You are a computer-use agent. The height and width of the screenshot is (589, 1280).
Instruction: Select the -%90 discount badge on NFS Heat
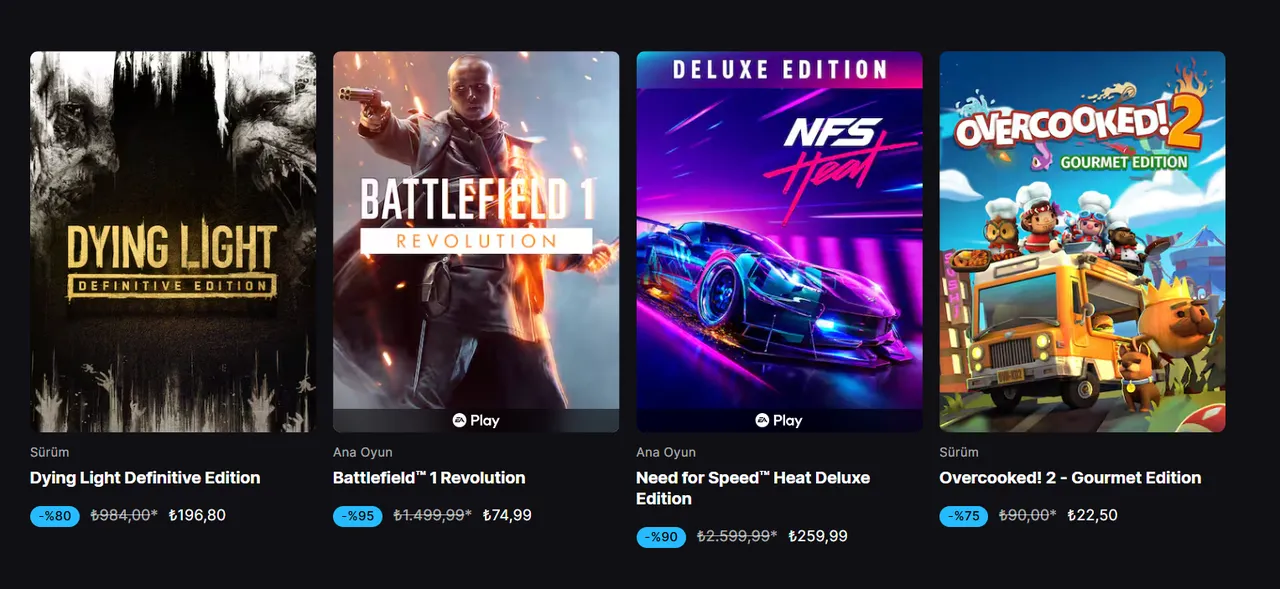point(661,537)
